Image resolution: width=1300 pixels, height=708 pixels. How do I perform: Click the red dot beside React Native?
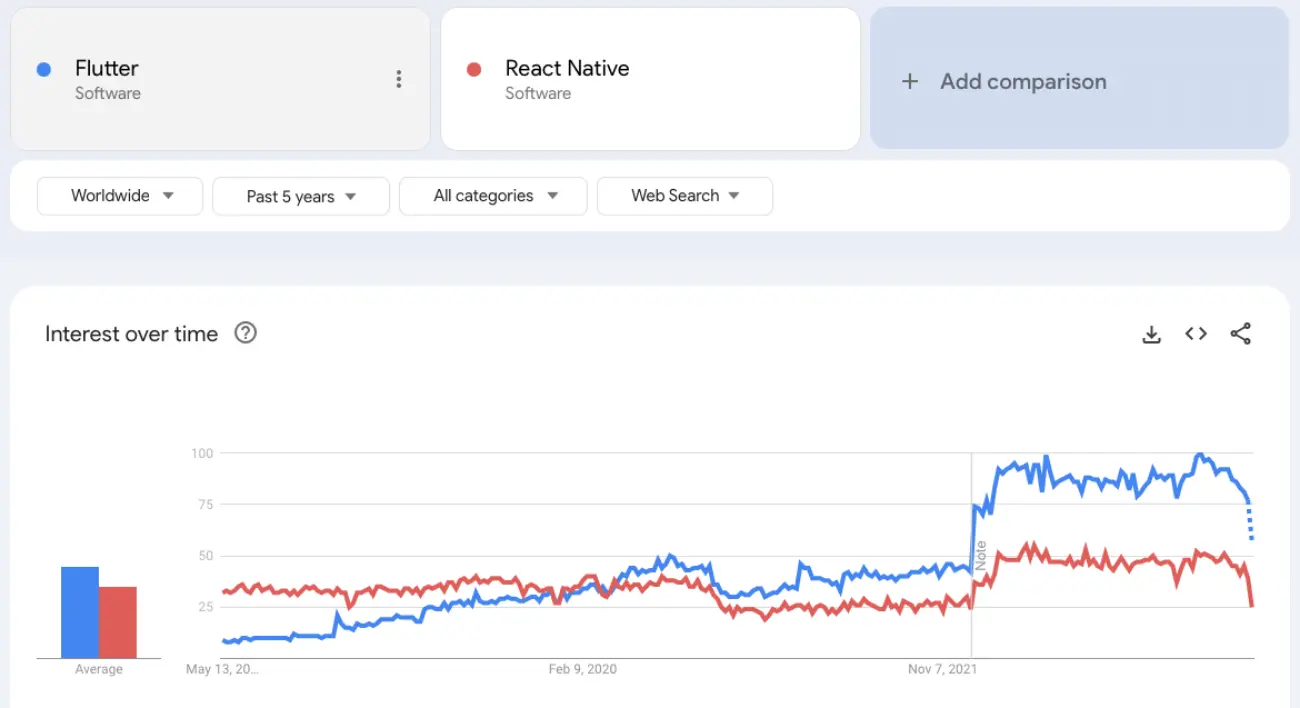(x=474, y=69)
